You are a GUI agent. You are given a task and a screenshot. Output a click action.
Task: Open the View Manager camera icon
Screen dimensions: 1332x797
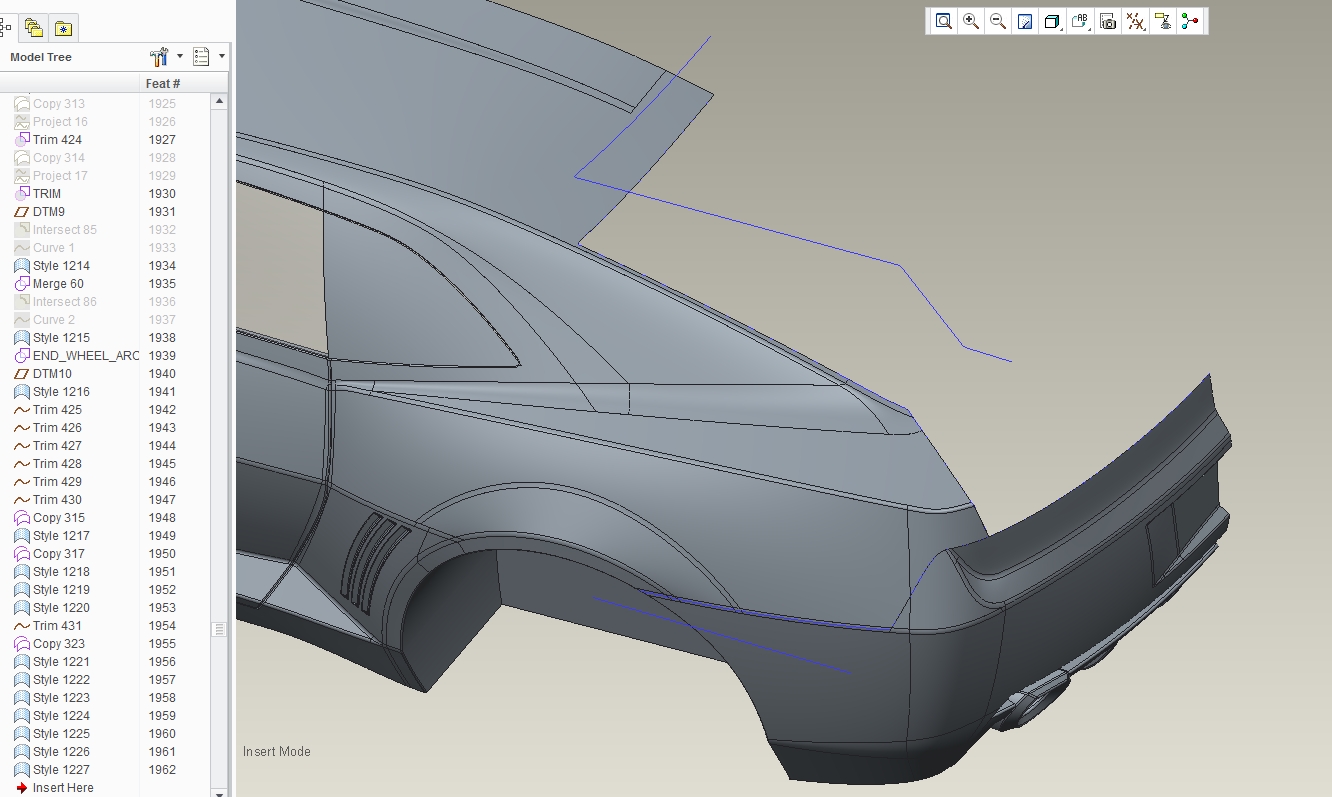click(1107, 21)
